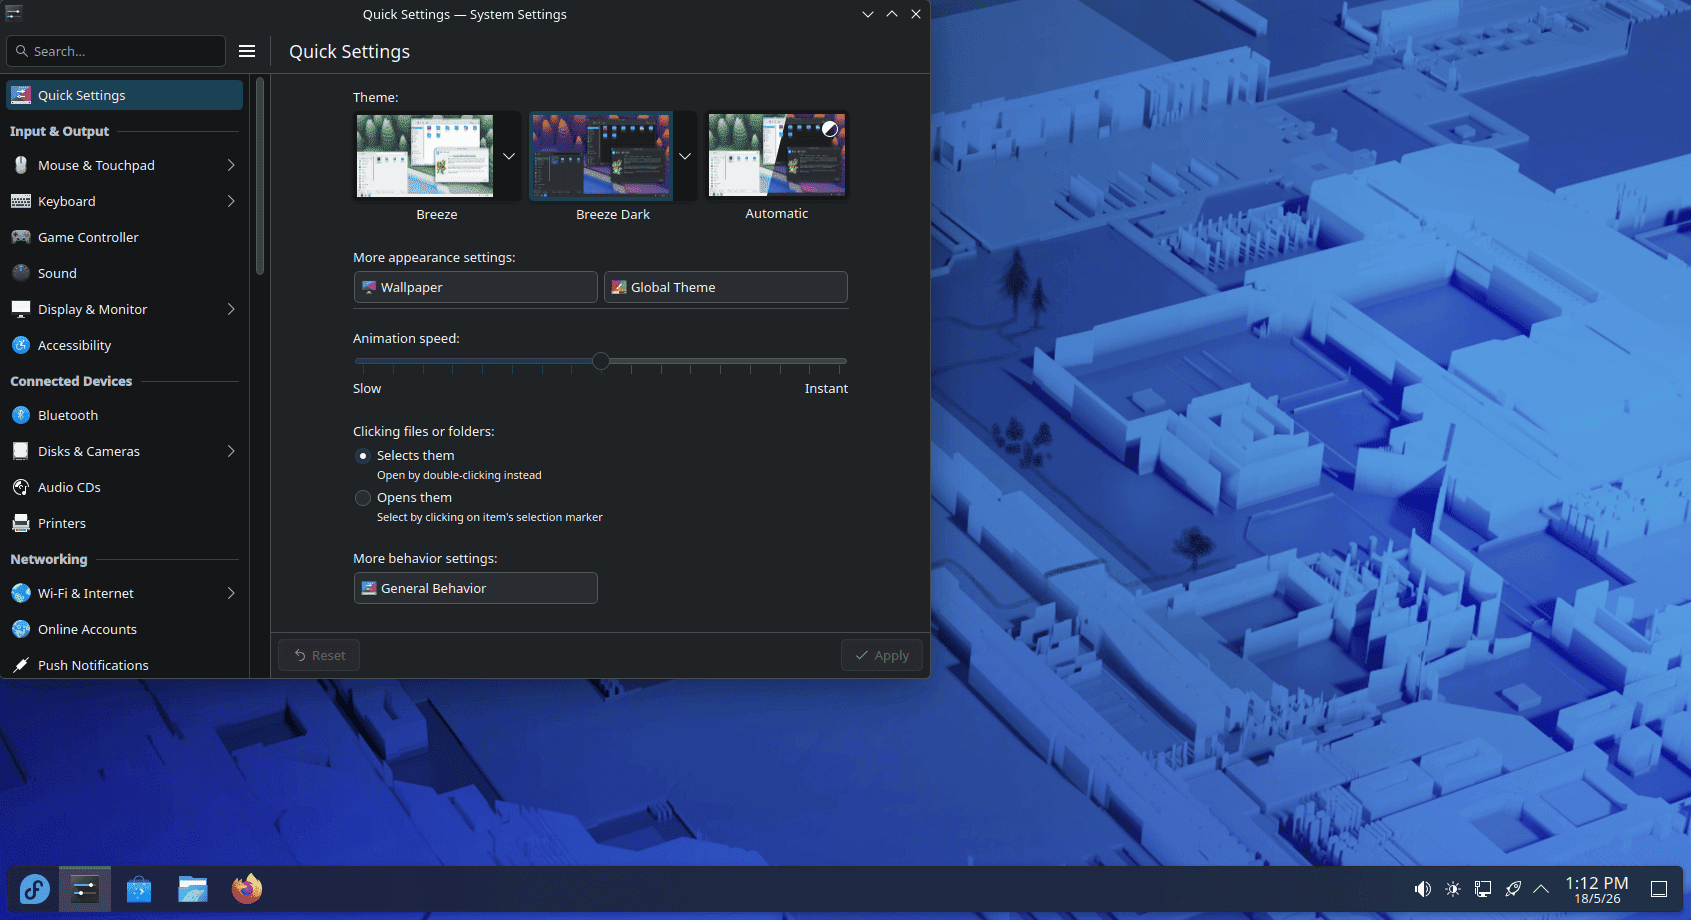Open the Bluetooth settings page
Image resolution: width=1691 pixels, height=920 pixels.
[124, 415]
